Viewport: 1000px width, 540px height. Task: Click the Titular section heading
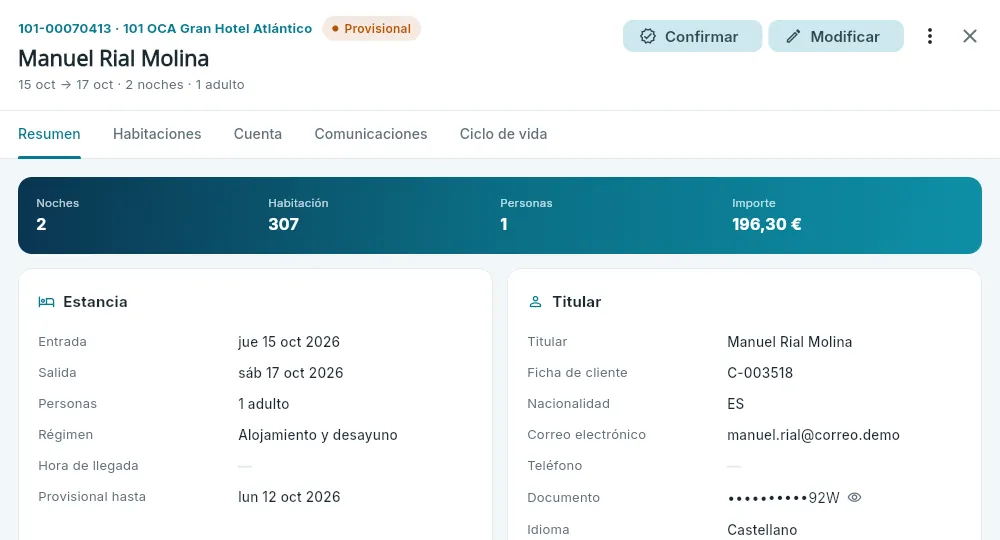(x=577, y=302)
